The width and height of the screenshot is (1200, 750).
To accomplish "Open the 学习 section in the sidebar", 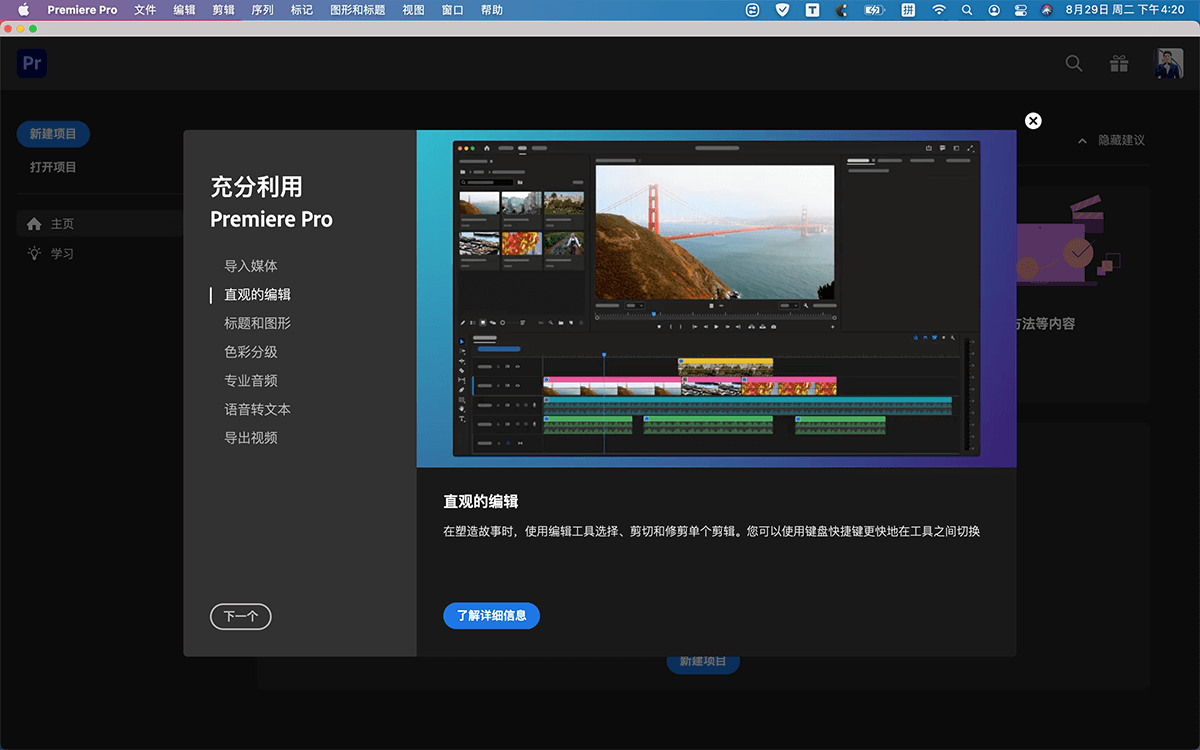I will [50, 253].
